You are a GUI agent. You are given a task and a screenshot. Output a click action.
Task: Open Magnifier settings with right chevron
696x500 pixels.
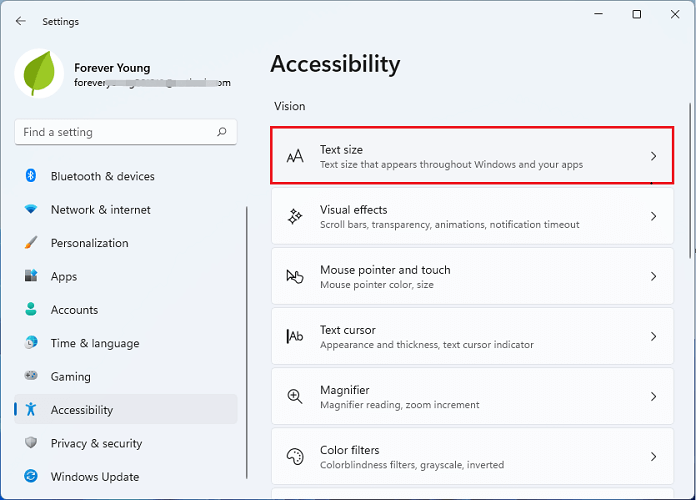pyautogui.click(x=653, y=396)
